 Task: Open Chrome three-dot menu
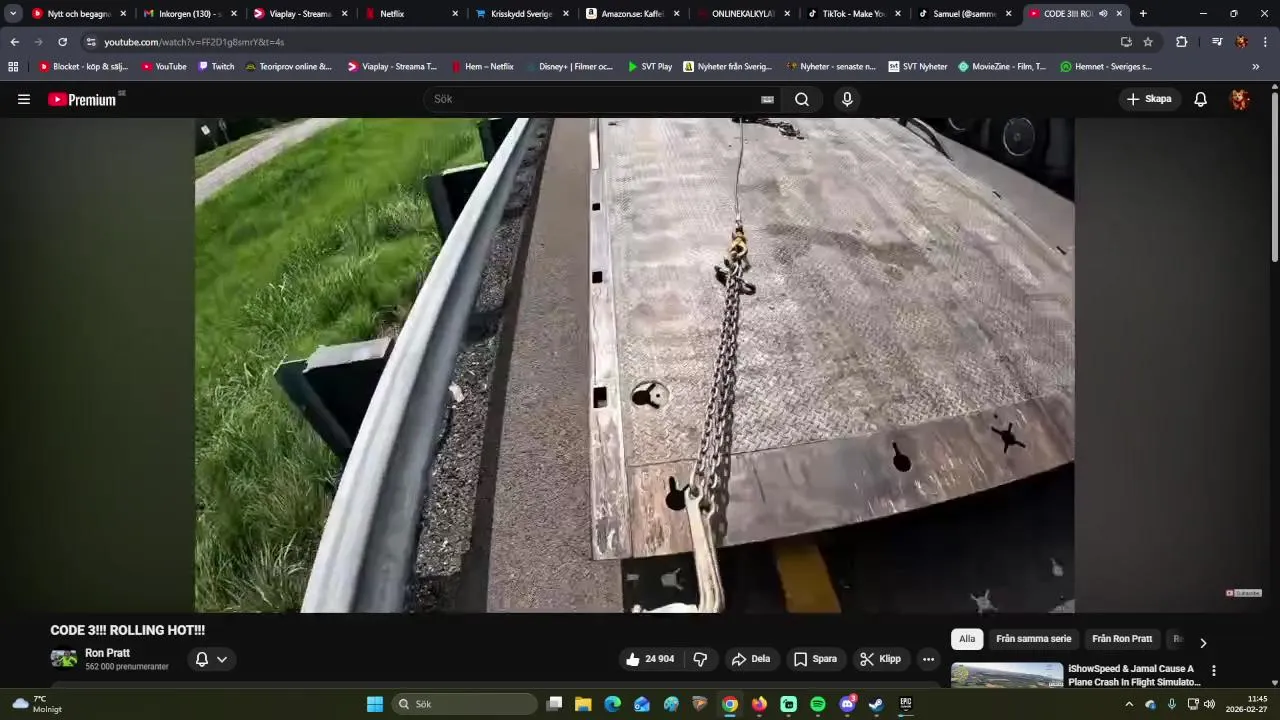pos(1265,42)
